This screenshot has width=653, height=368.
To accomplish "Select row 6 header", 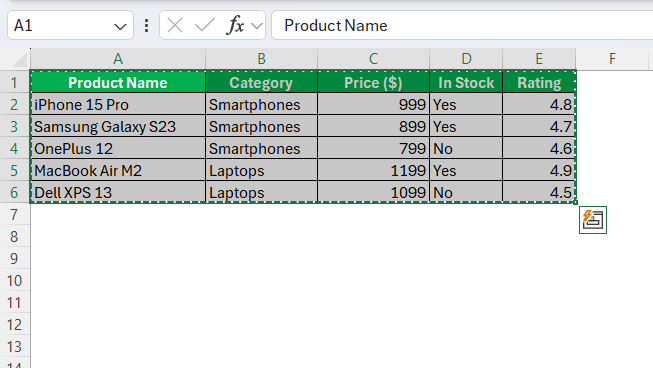I will 15,192.
